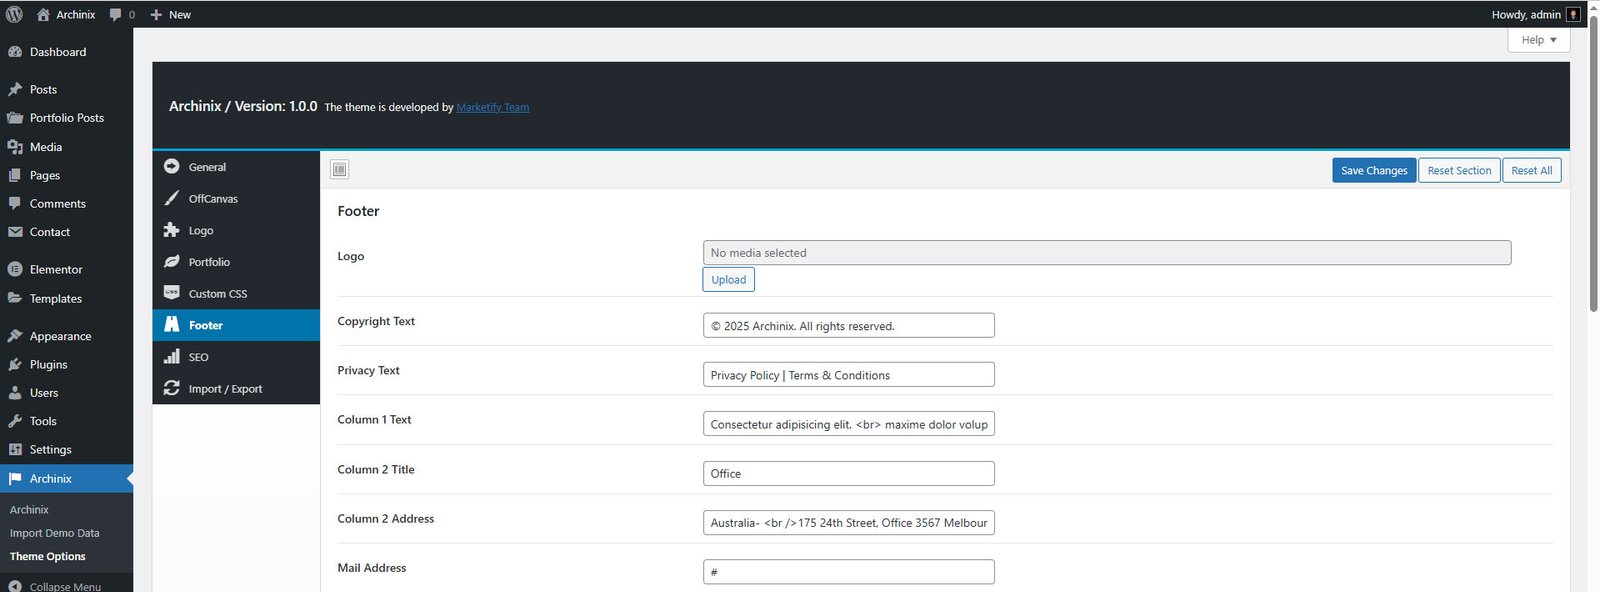Open Plugins in the admin sidebar
1600x592 pixels.
coord(48,365)
